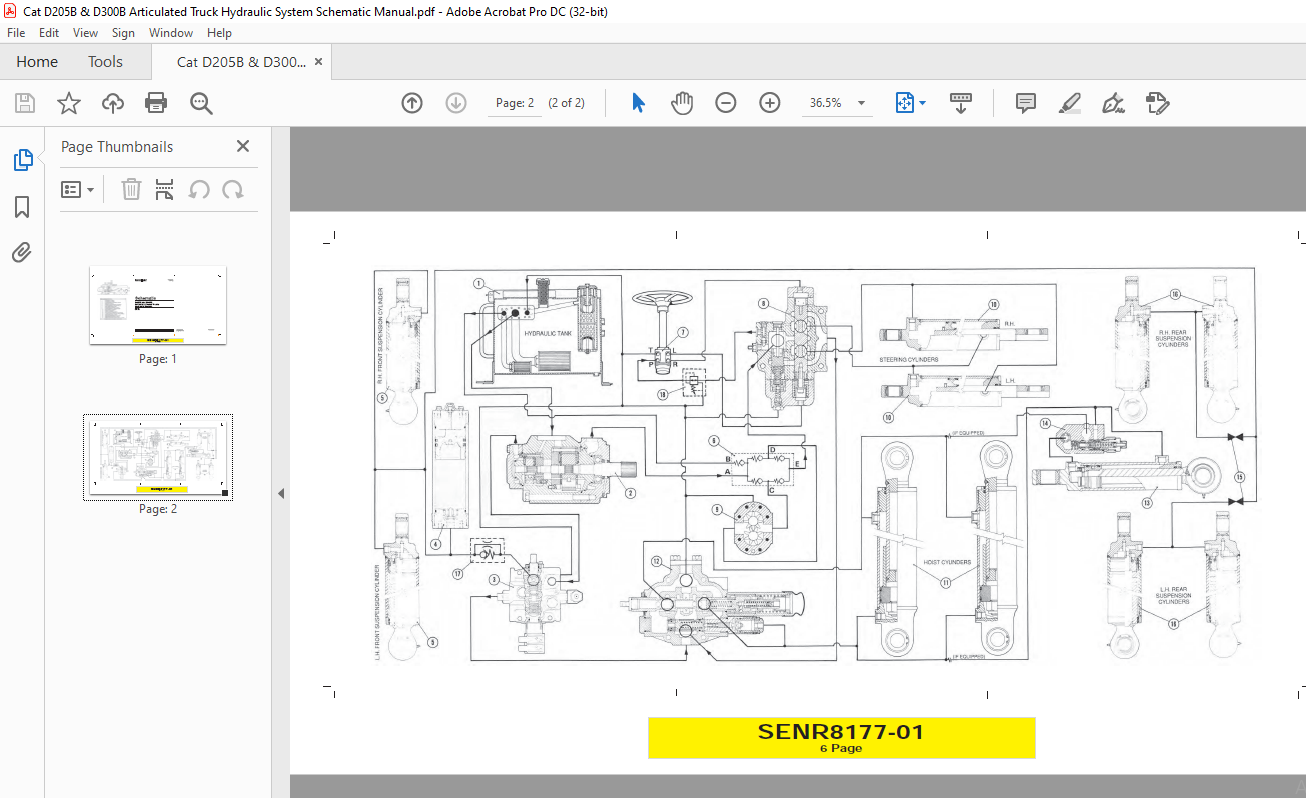
Task: Open the Fill & Sign pen tool
Action: pos(1113,103)
